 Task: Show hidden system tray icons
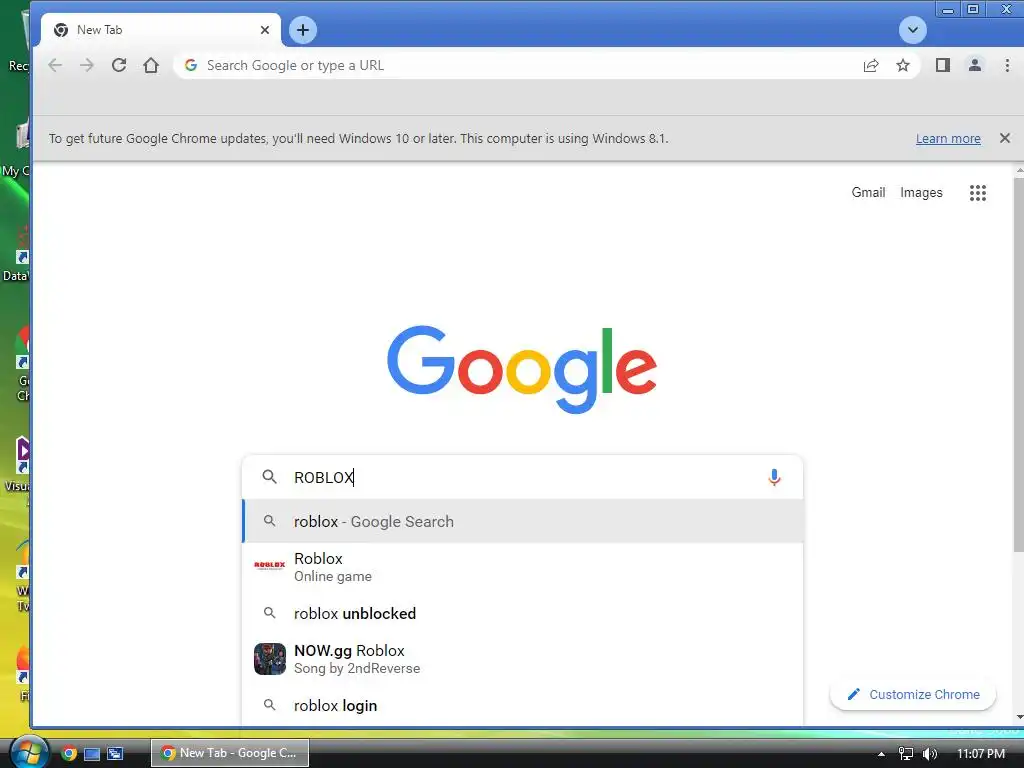pos(881,754)
